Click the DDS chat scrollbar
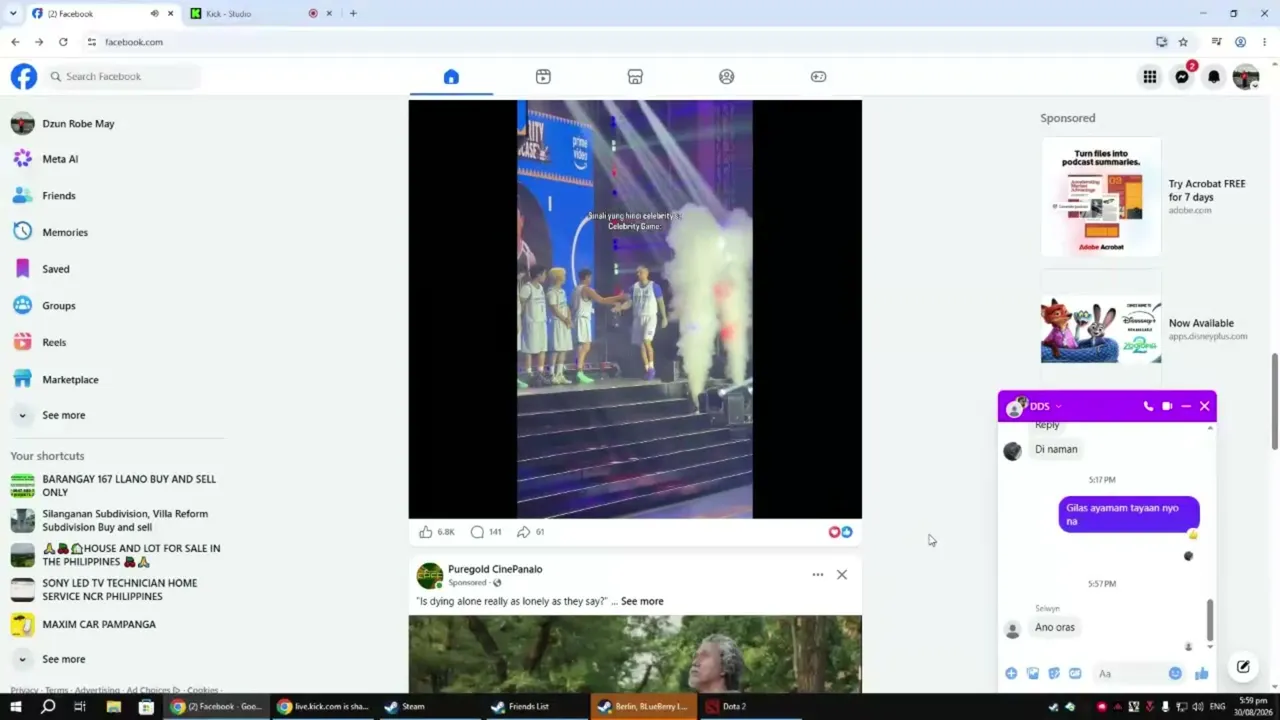This screenshot has height=720, width=1280. click(1210, 620)
